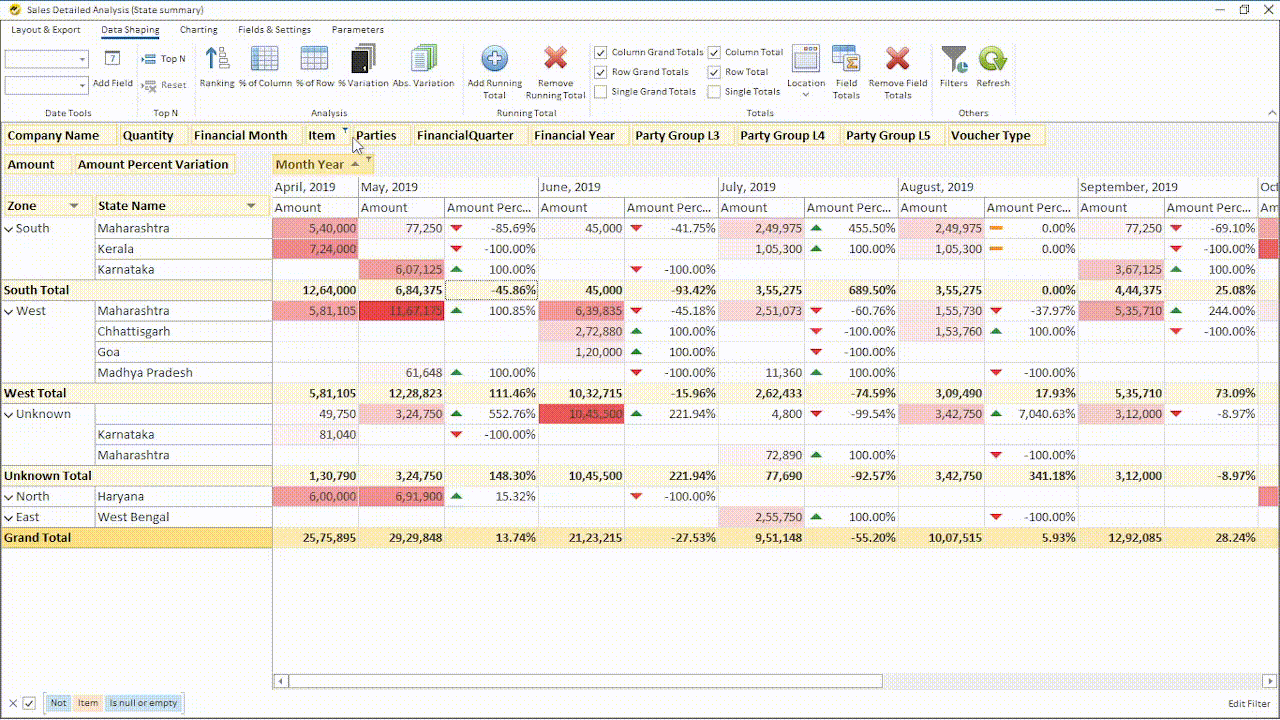Click Remove Running Total
This screenshot has height=720, width=1280.
point(555,68)
